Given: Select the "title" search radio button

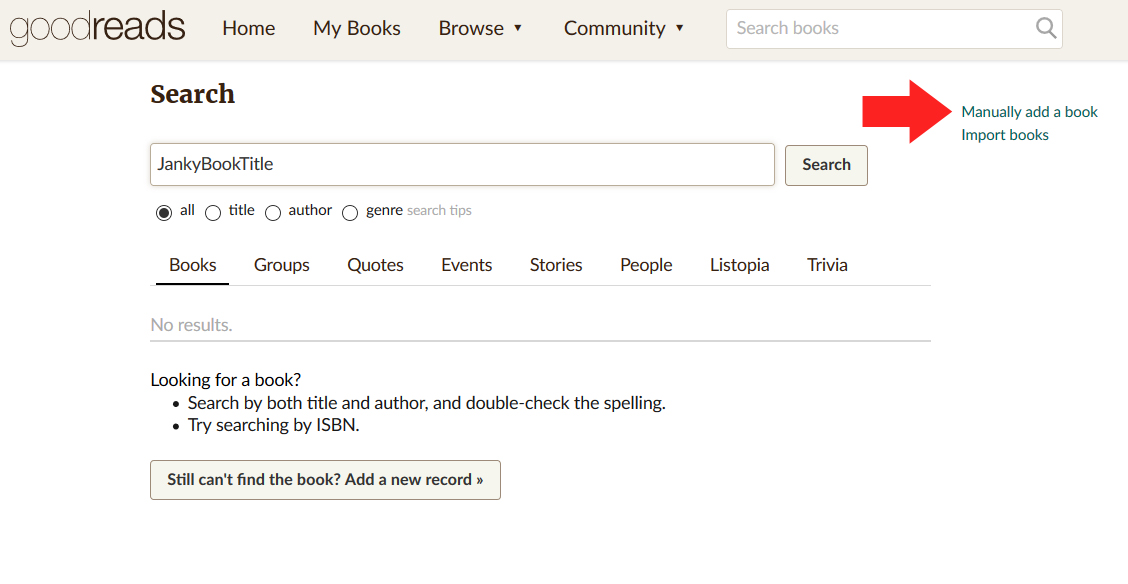Looking at the screenshot, I should [x=213, y=212].
